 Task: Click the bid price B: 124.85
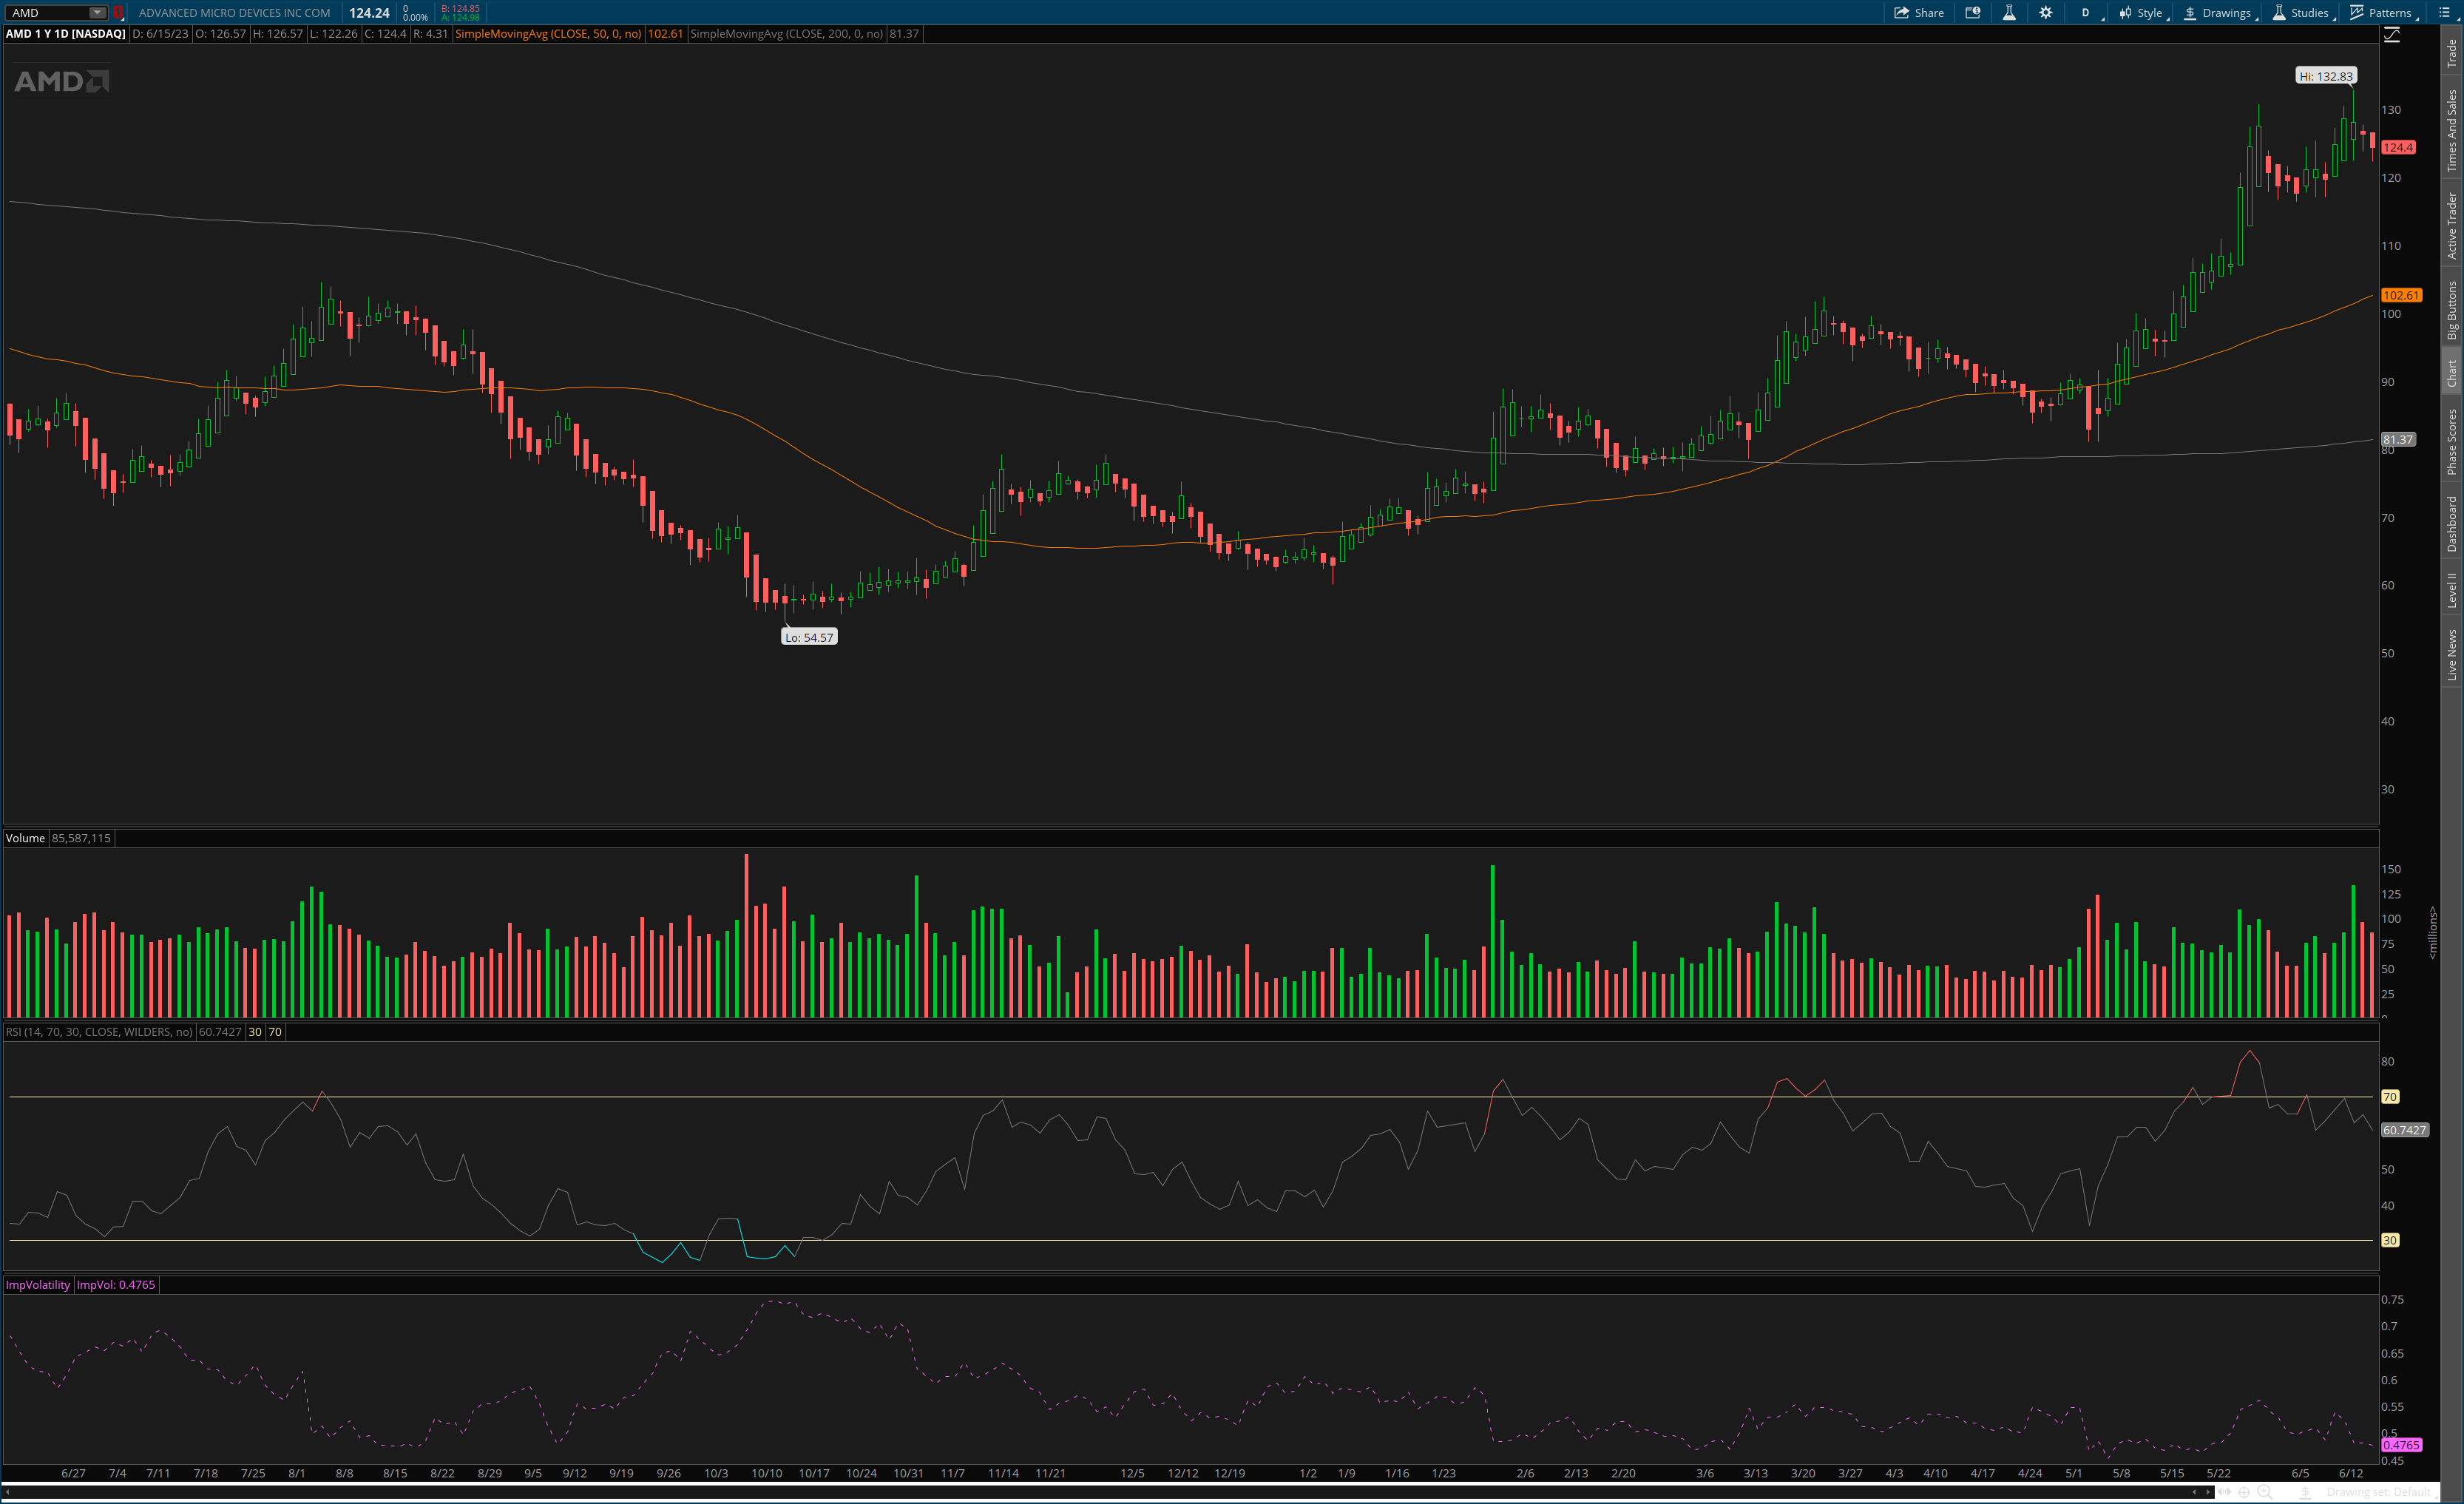[460, 8]
